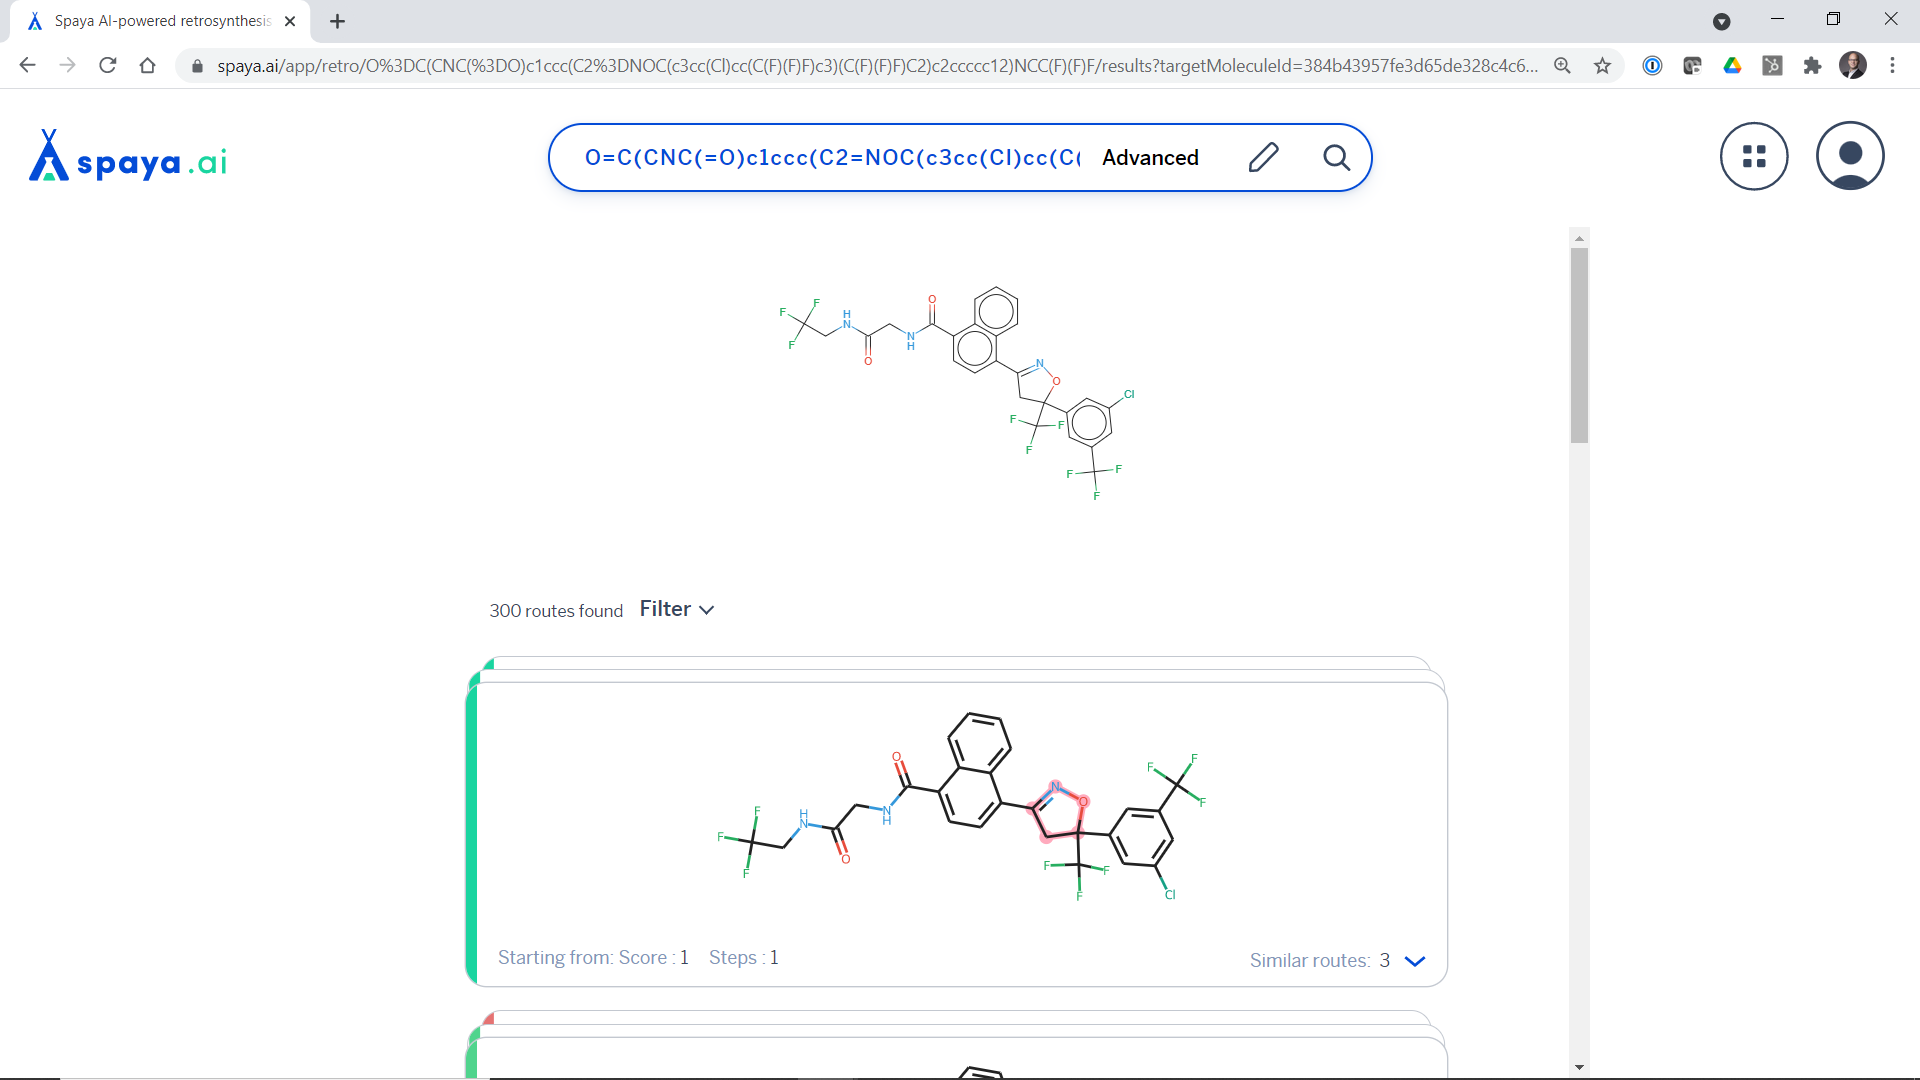This screenshot has width=1920, height=1080.
Task: Click the SMILES search input field
Action: point(832,158)
